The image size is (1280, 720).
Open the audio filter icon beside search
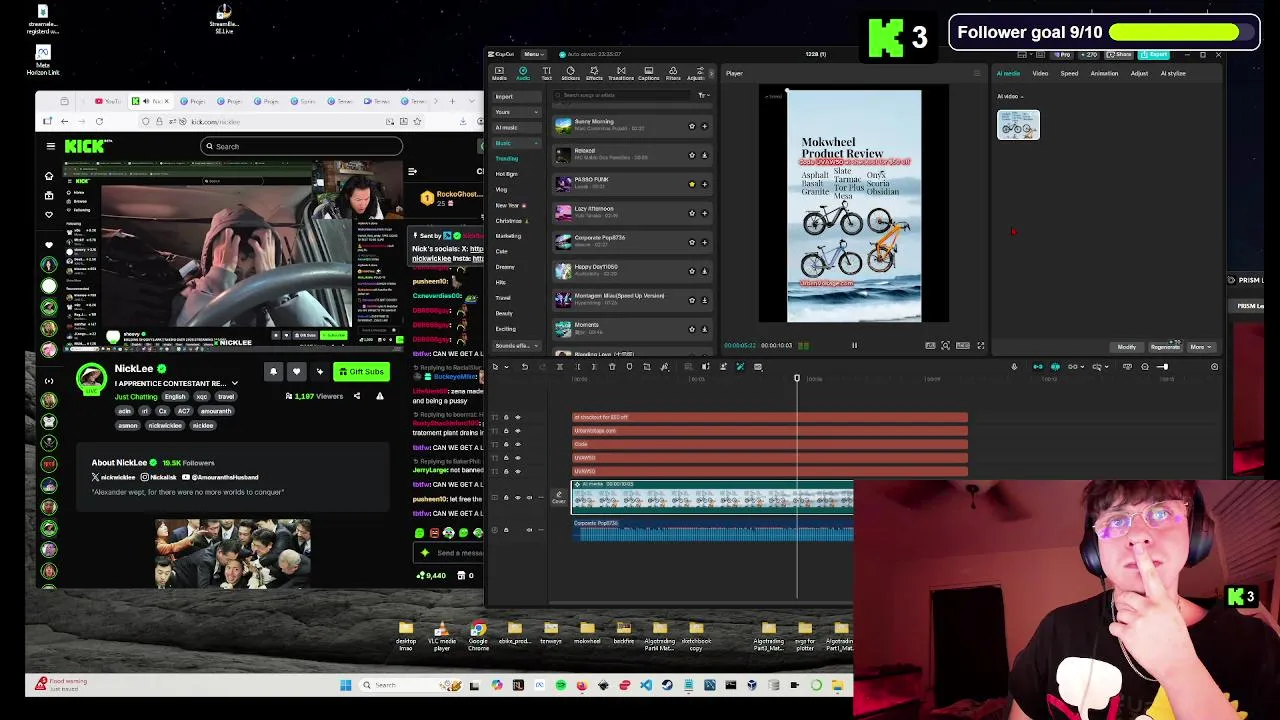703,95
